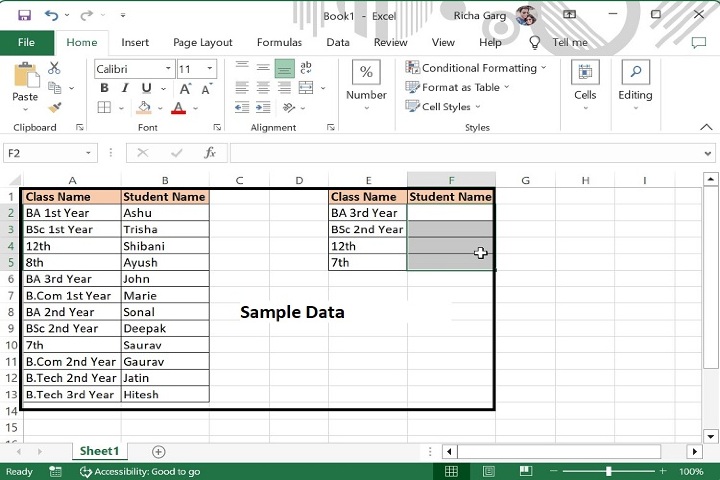720x480 pixels.
Task: Open the Cells group button
Action: 585,72
